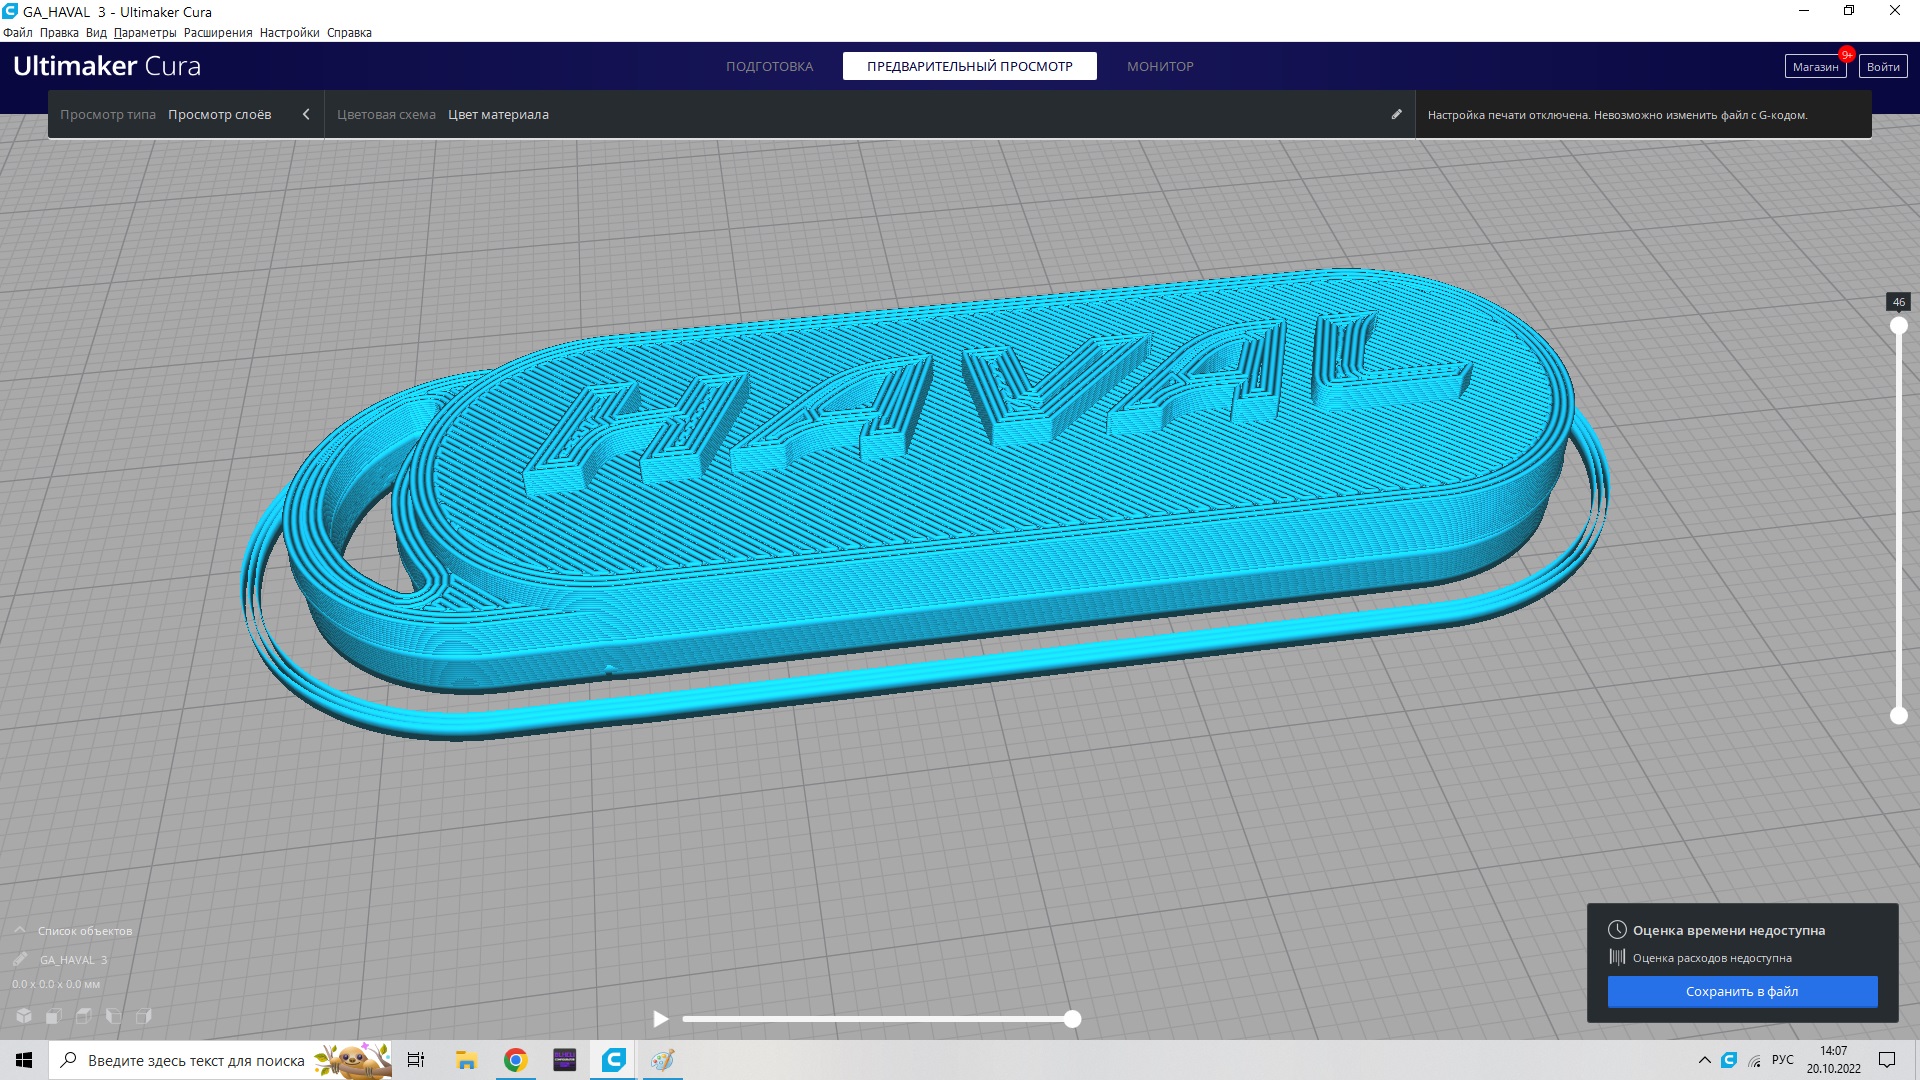The width and height of the screenshot is (1920, 1080).
Task: Select the 3D perspective view cube icon
Action: click(x=24, y=1016)
